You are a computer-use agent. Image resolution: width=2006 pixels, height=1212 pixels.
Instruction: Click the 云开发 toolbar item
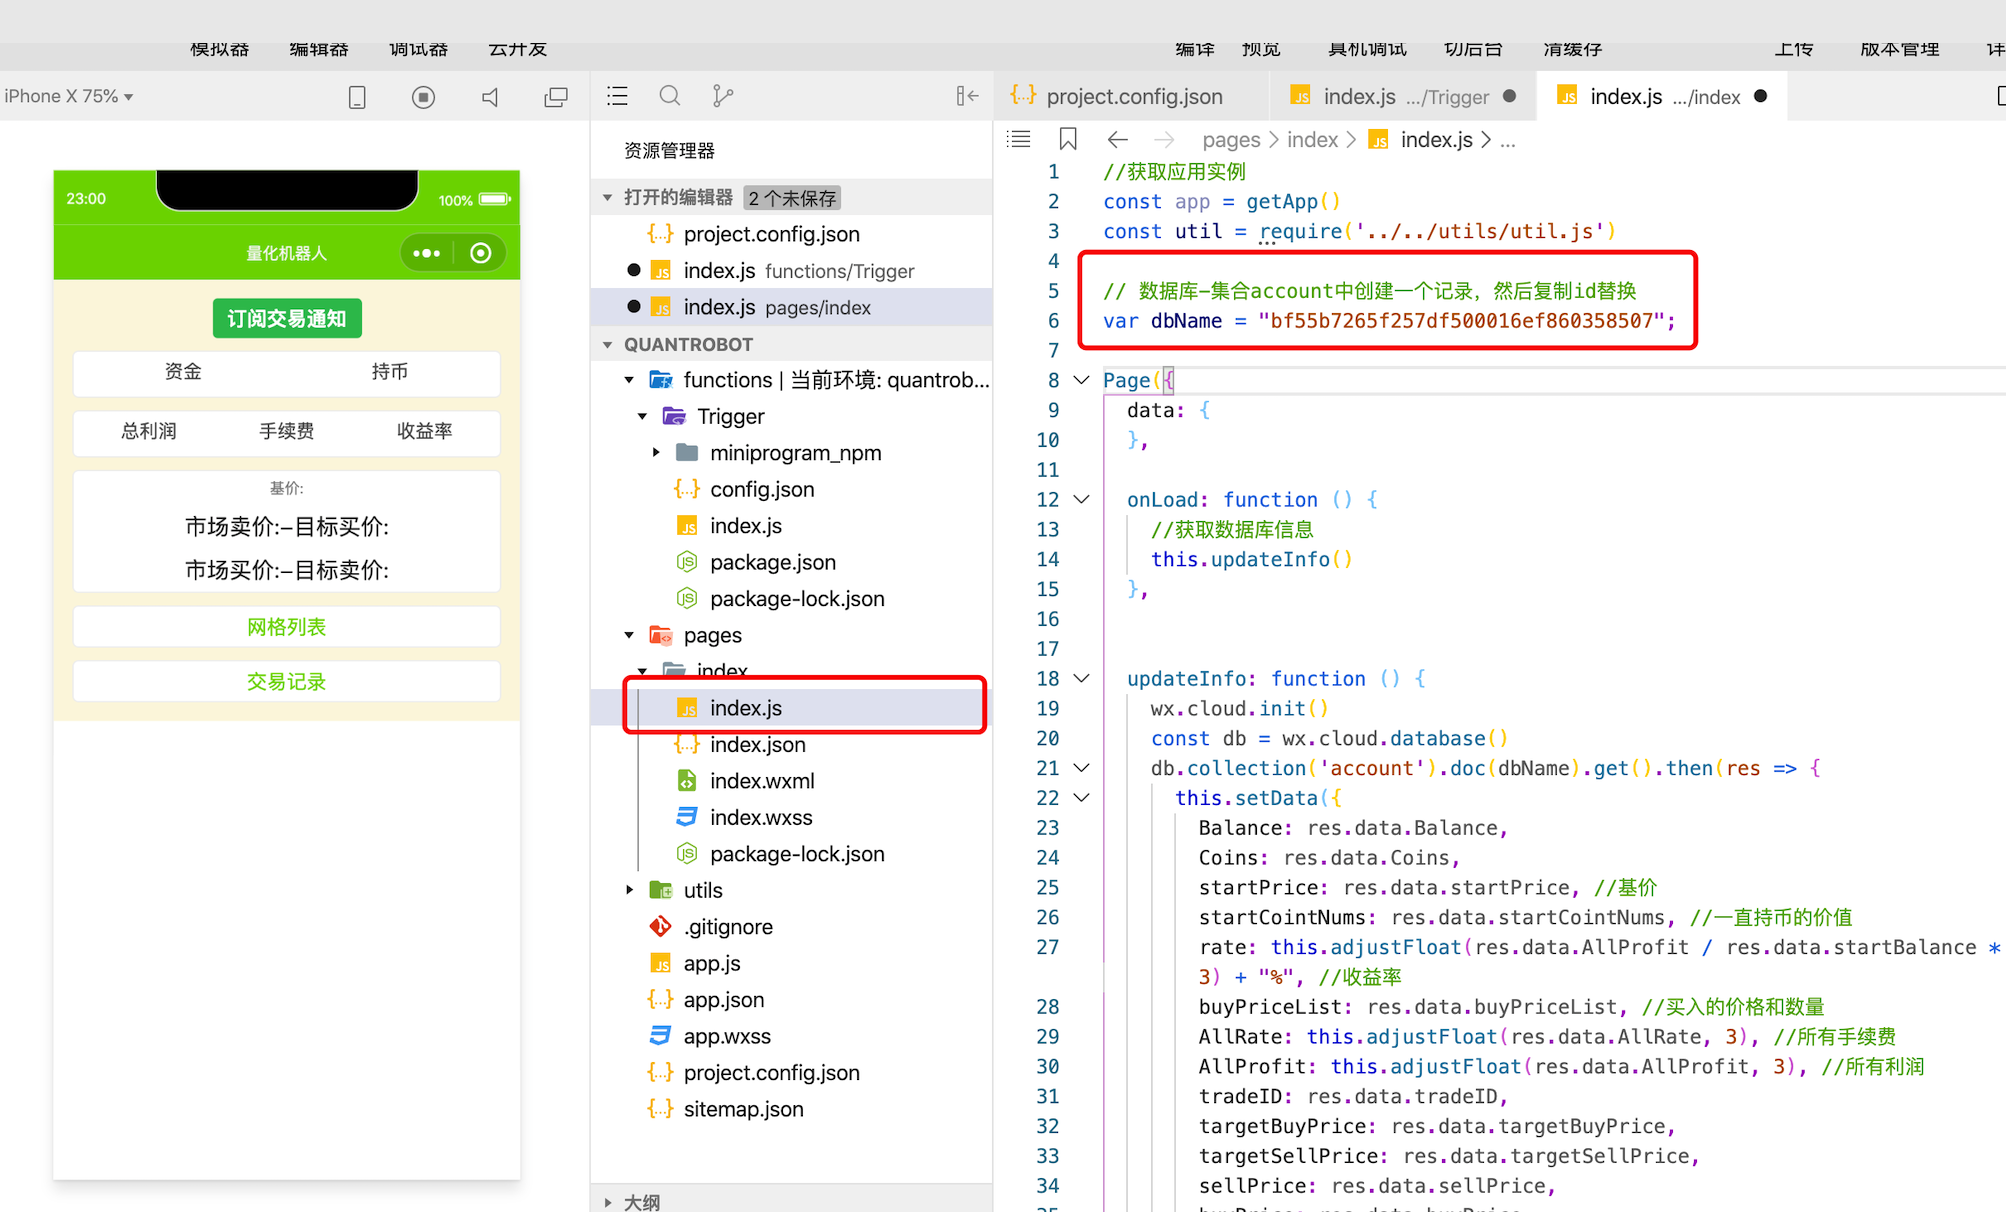click(x=517, y=49)
